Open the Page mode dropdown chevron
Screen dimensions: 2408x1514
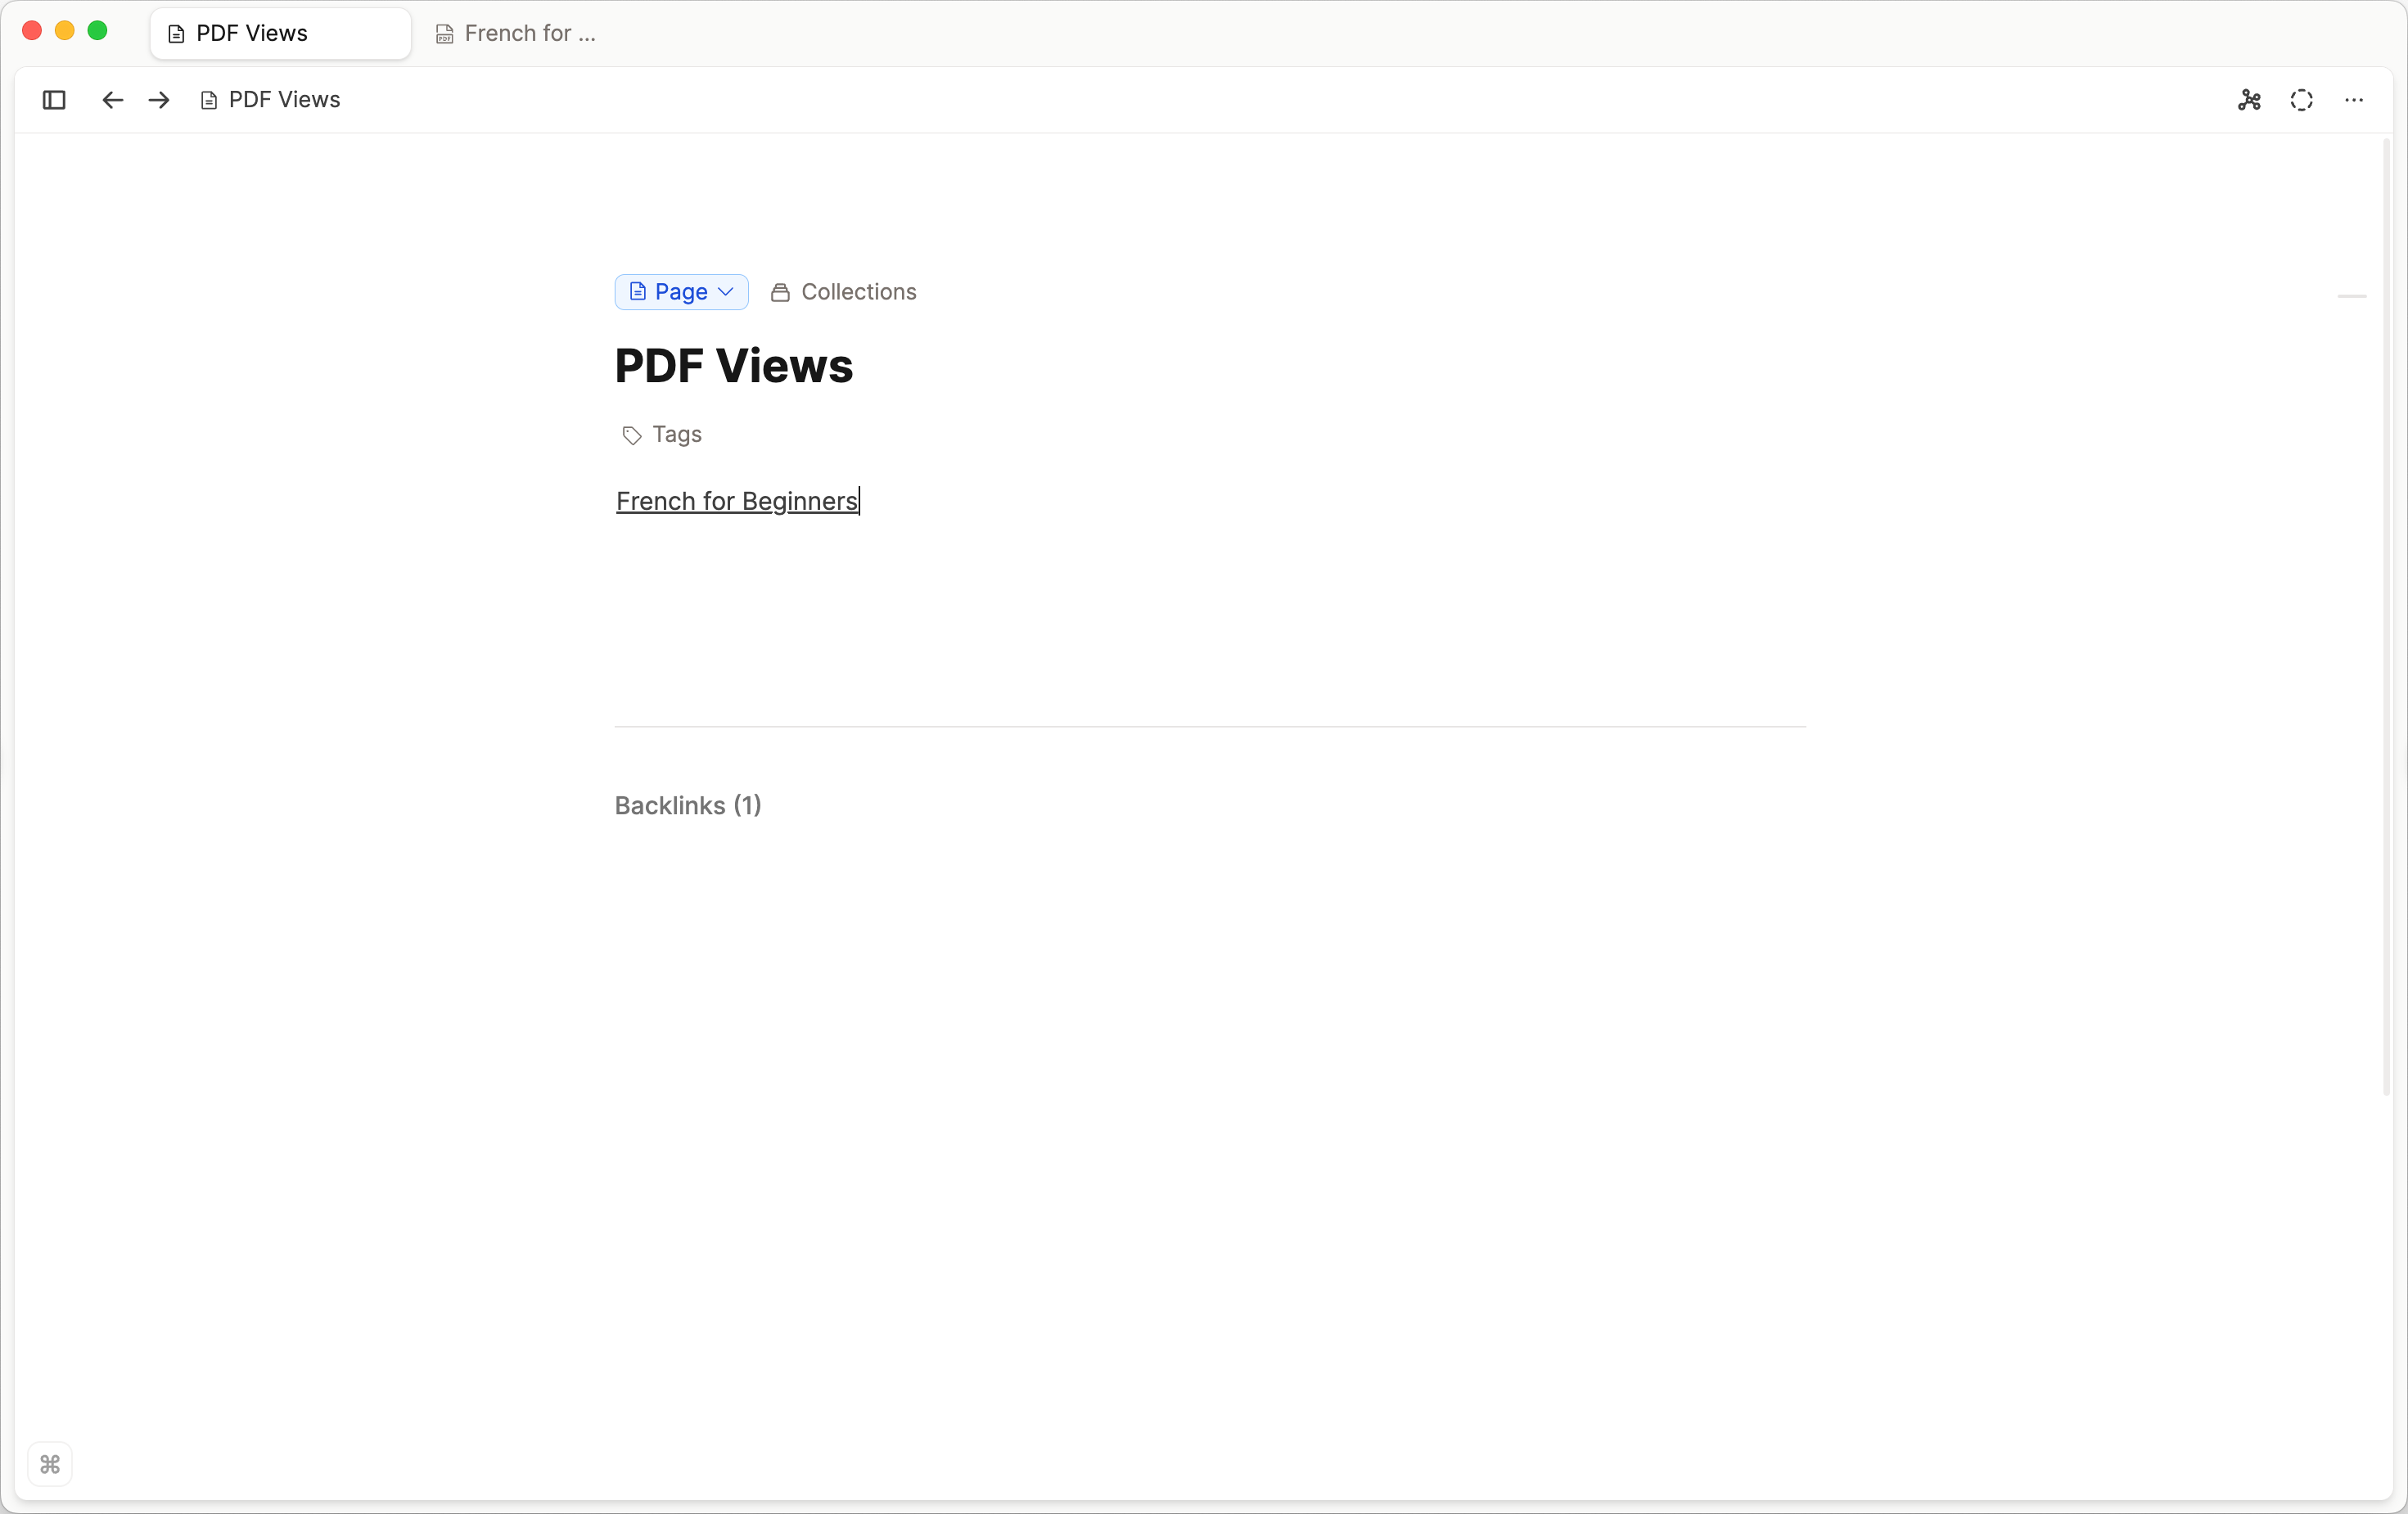[725, 292]
